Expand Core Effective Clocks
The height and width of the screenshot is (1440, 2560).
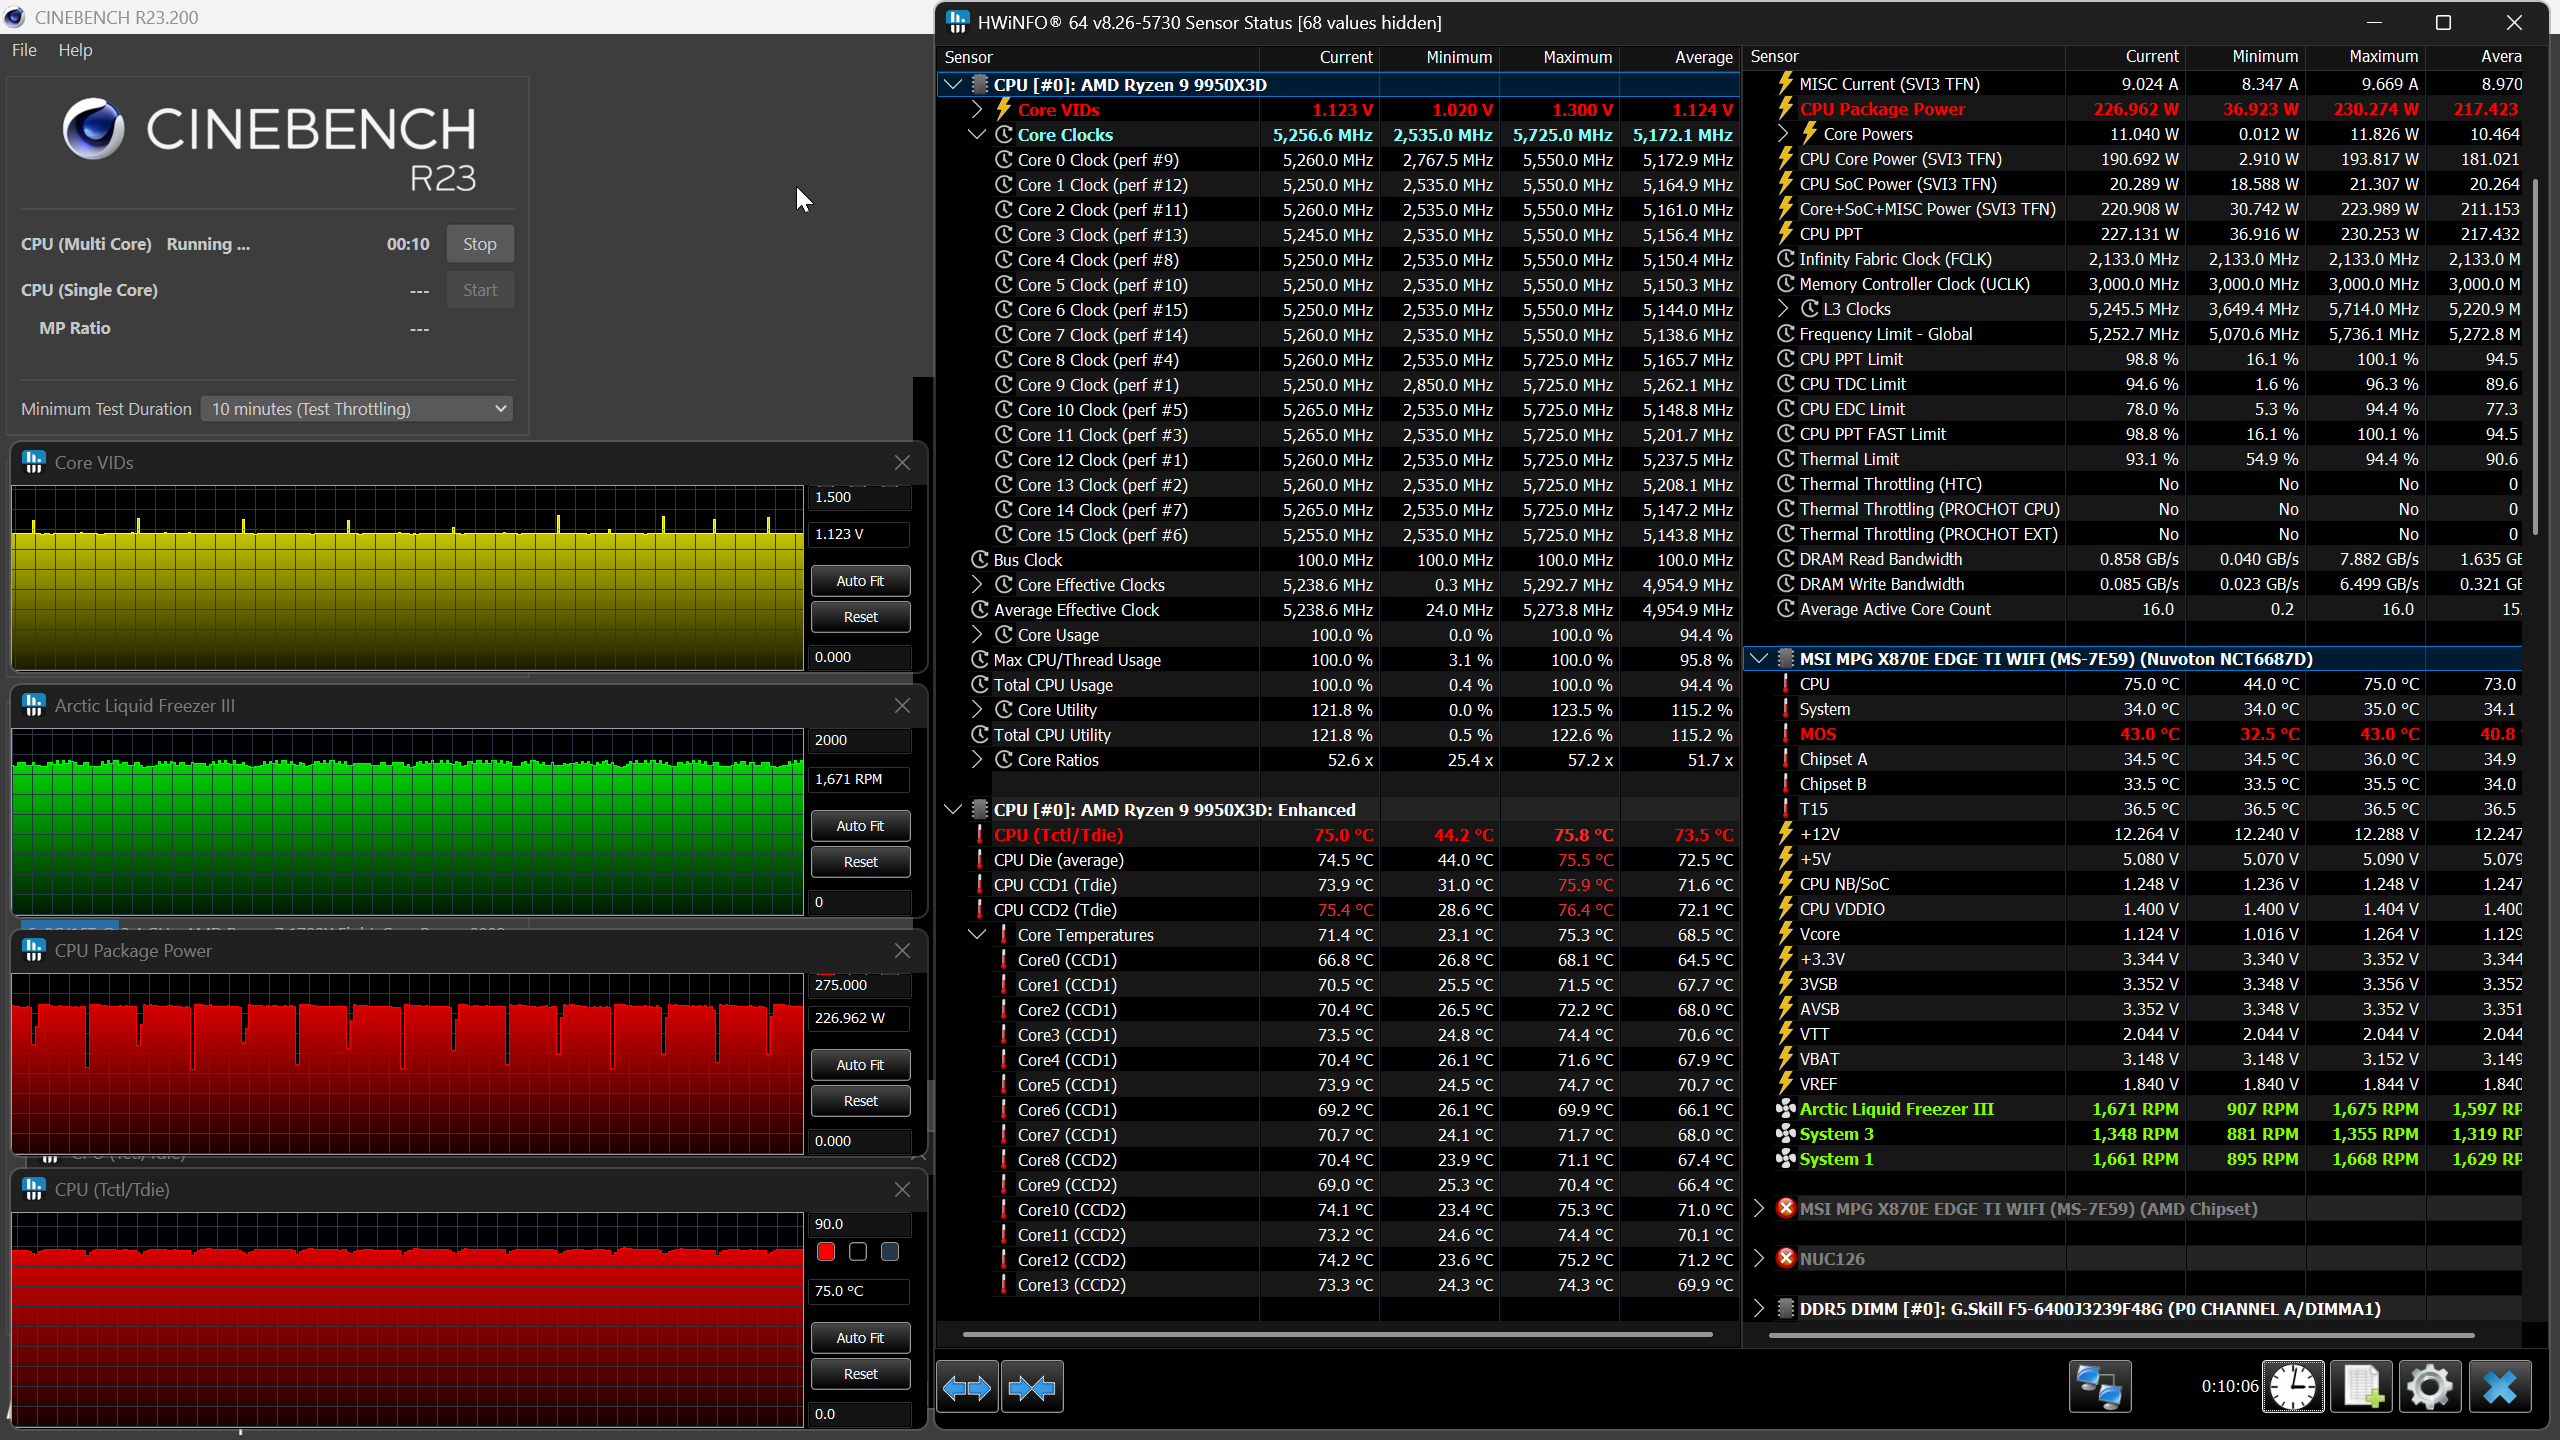(x=977, y=584)
